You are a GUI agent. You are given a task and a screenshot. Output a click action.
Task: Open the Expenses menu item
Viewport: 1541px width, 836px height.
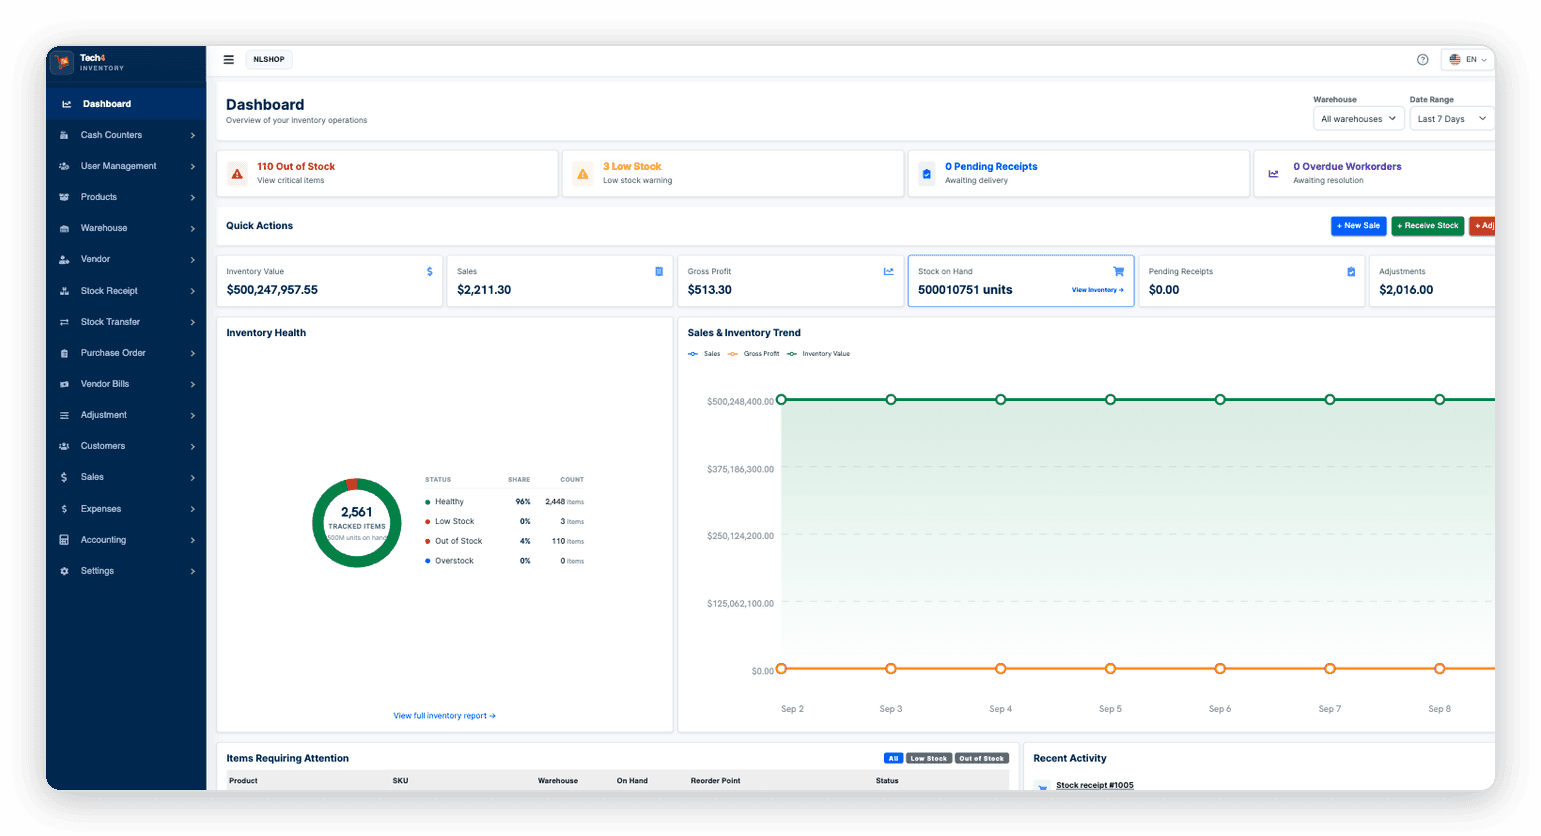click(126, 509)
